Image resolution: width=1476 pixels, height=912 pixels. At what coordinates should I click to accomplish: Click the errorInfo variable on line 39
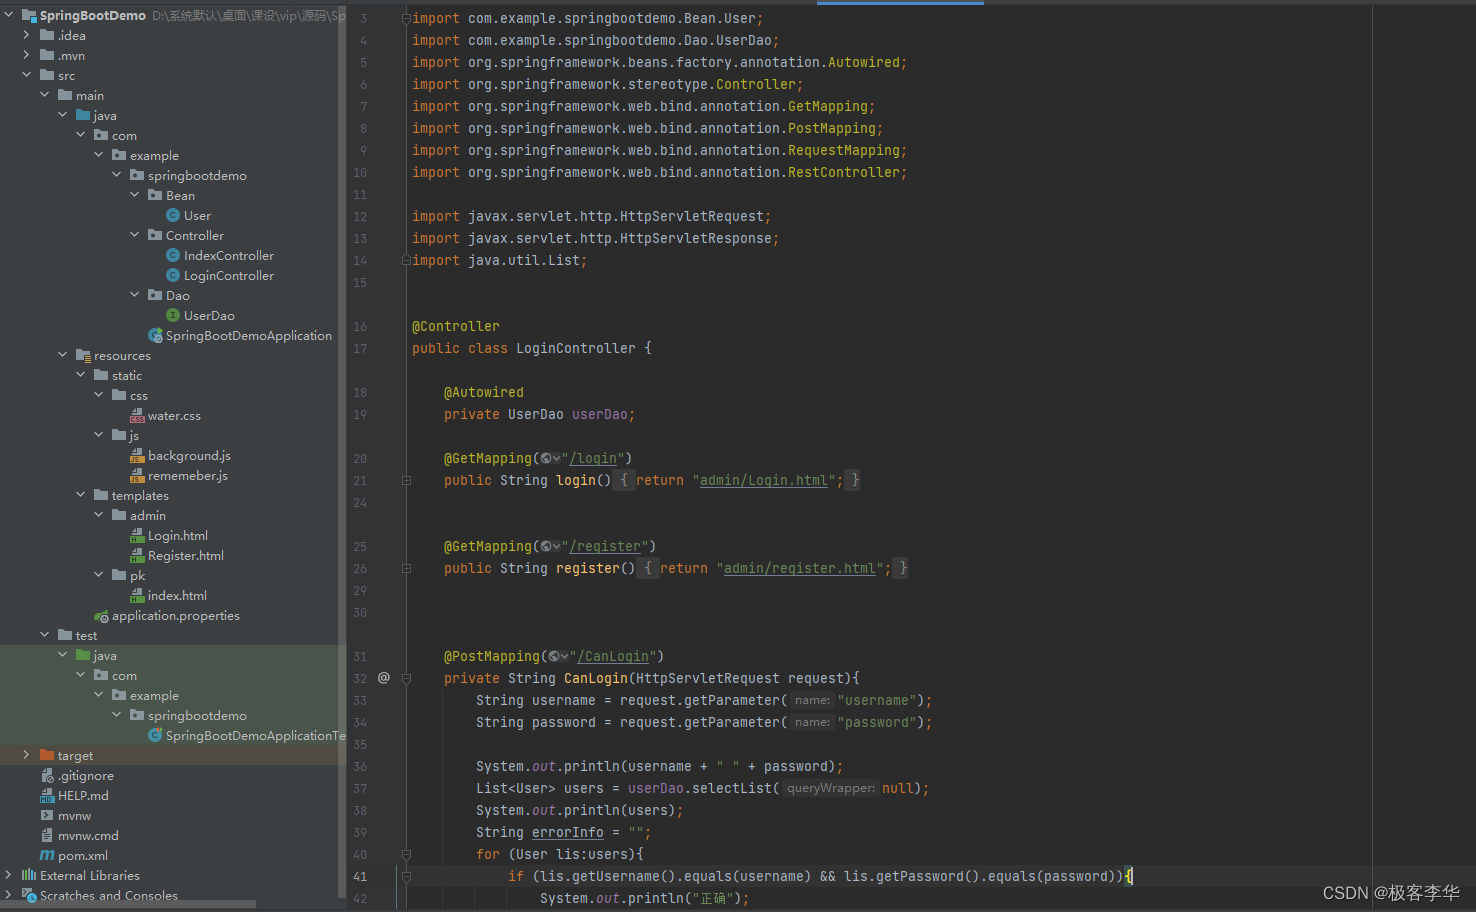568,832
